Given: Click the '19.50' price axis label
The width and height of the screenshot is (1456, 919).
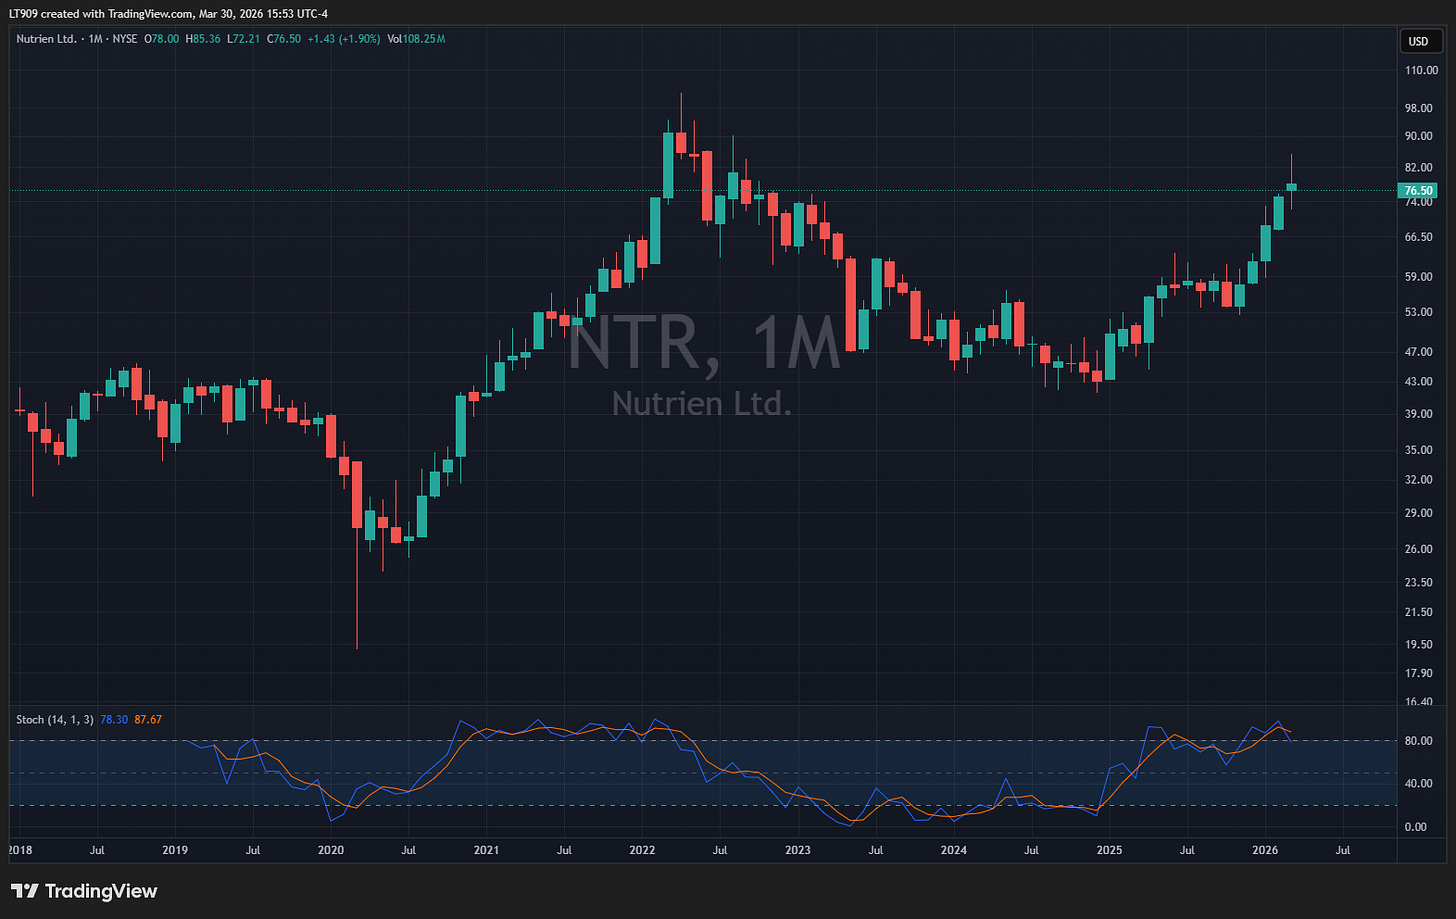Looking at the screenshot, I should tap(1419, 645).
